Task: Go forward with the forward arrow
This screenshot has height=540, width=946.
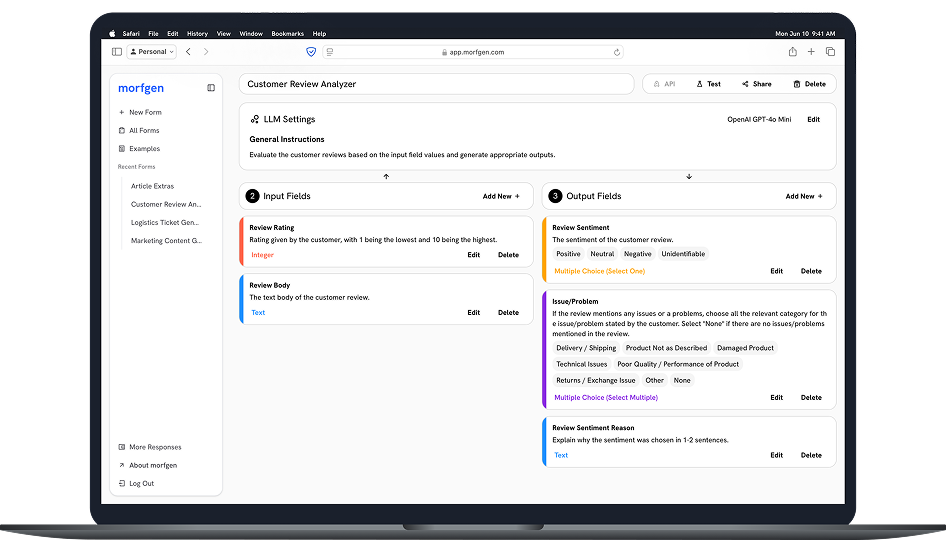Action: [206, 52]
